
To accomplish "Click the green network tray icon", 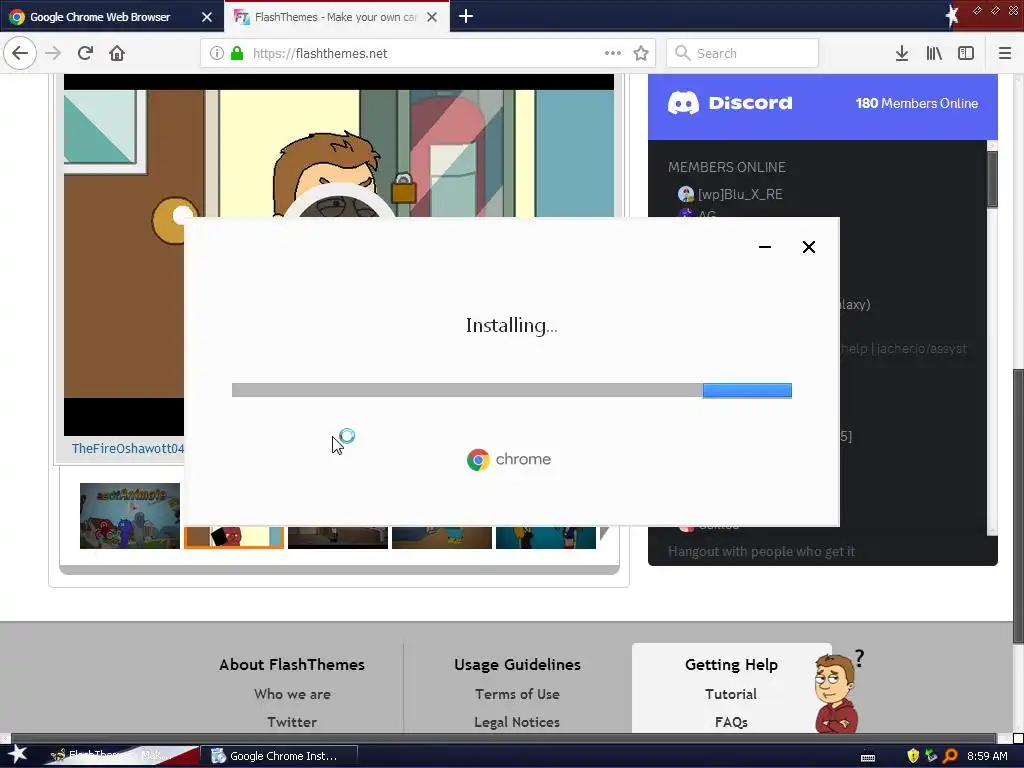I will point(932,756).
